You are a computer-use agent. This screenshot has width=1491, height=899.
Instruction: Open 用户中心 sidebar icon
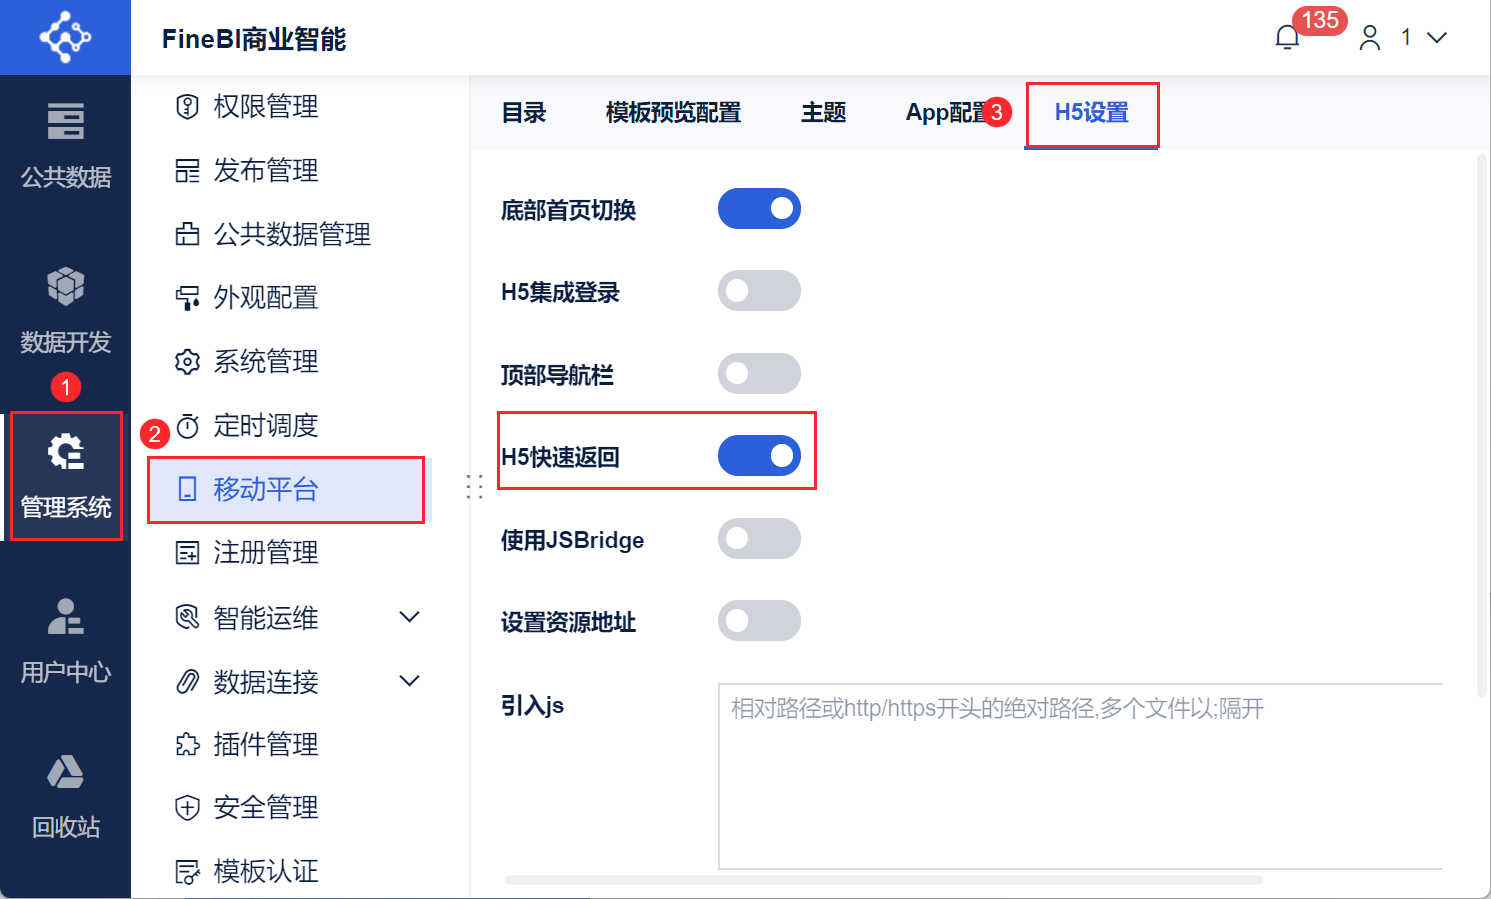pos(65,641)
